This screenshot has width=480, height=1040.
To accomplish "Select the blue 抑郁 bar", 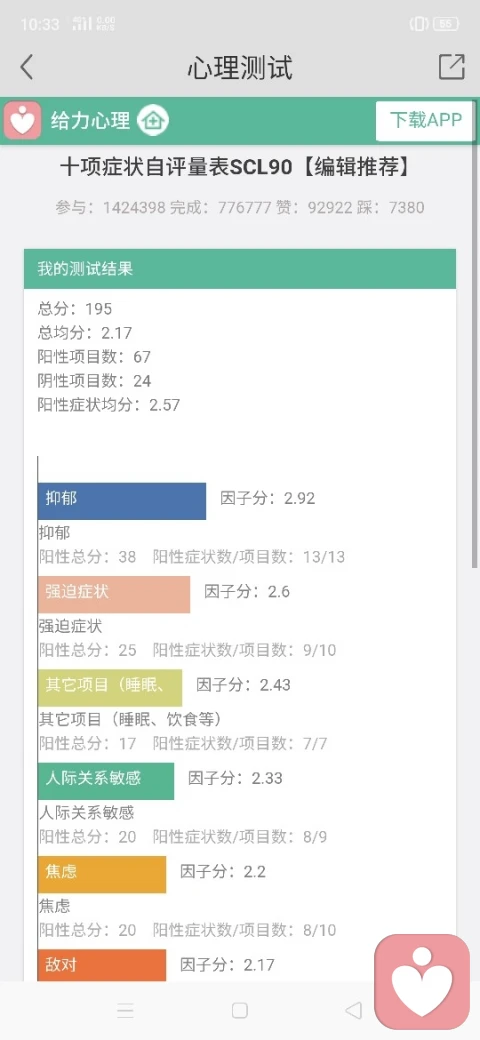I will coord(122,501).
